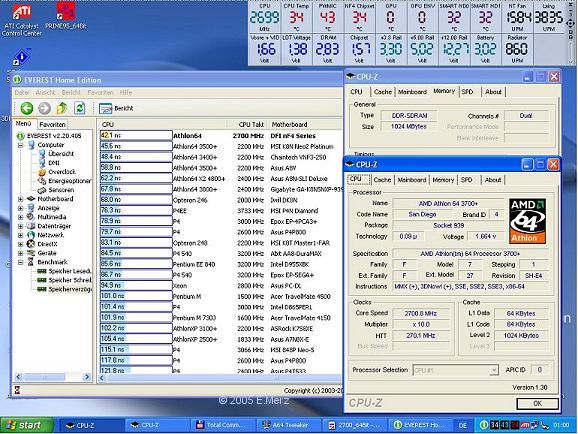Viewport: 578px width, 434px height.
Task: Switch to EVEREST Home taskbar button
Action: tap(420, 425)
